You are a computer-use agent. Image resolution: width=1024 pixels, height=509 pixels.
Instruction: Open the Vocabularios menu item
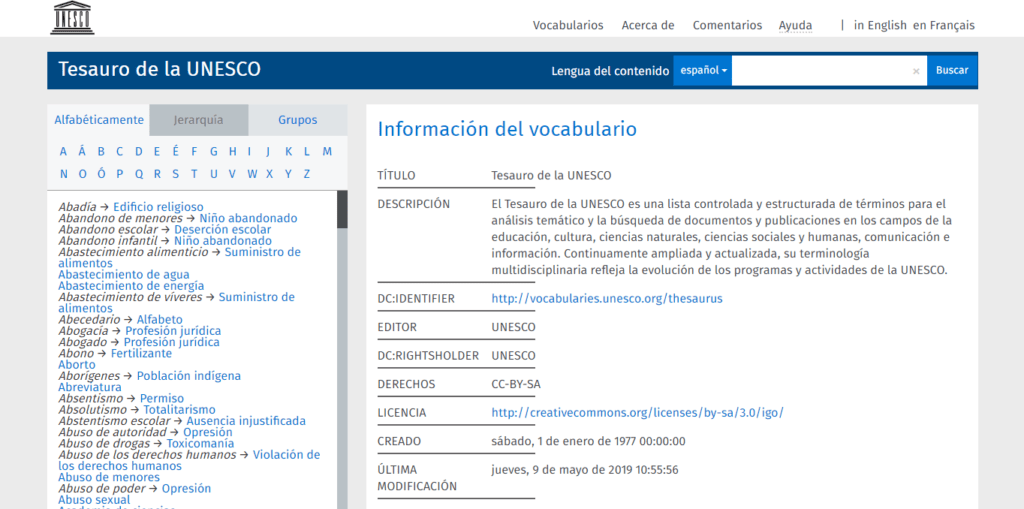pos(568,25)
